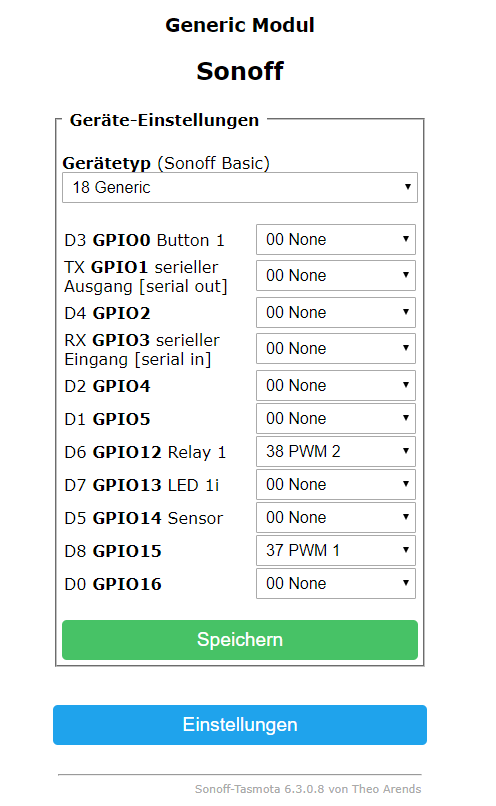Select the D4 GPIO2 function dropdown

tap(336, 313)
